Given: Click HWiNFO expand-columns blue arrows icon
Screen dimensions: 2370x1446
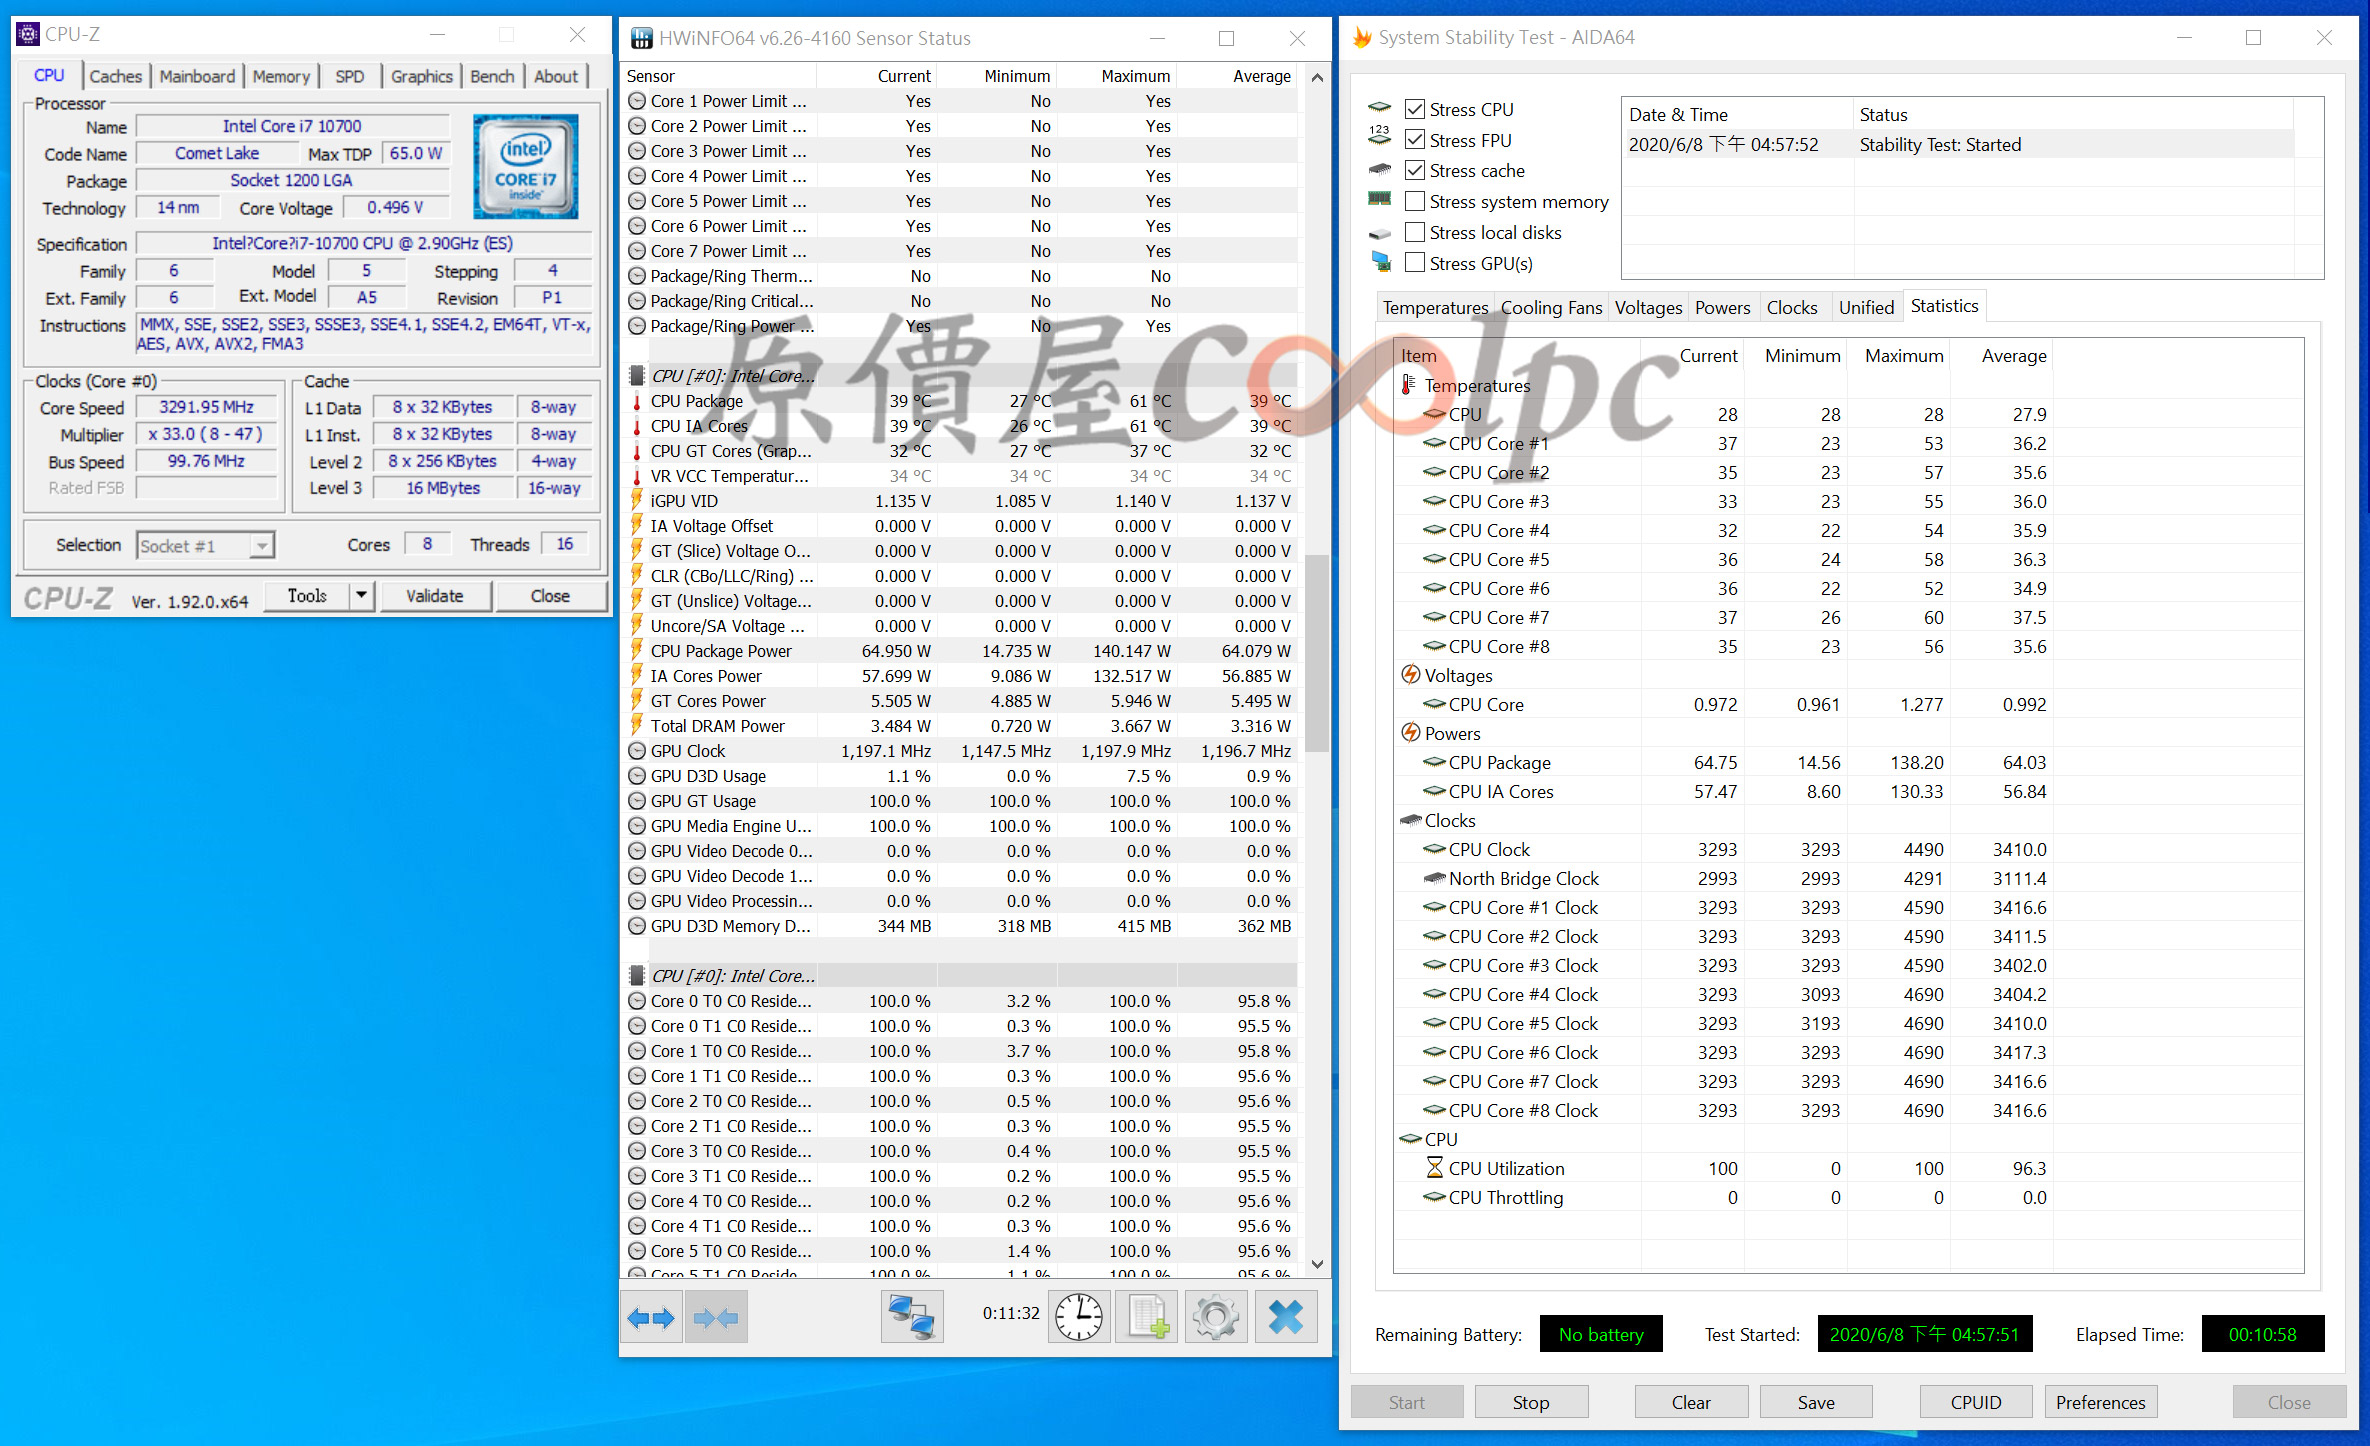Looking at the screenshot, I should pyautogui.click(x=651, y=1317).
